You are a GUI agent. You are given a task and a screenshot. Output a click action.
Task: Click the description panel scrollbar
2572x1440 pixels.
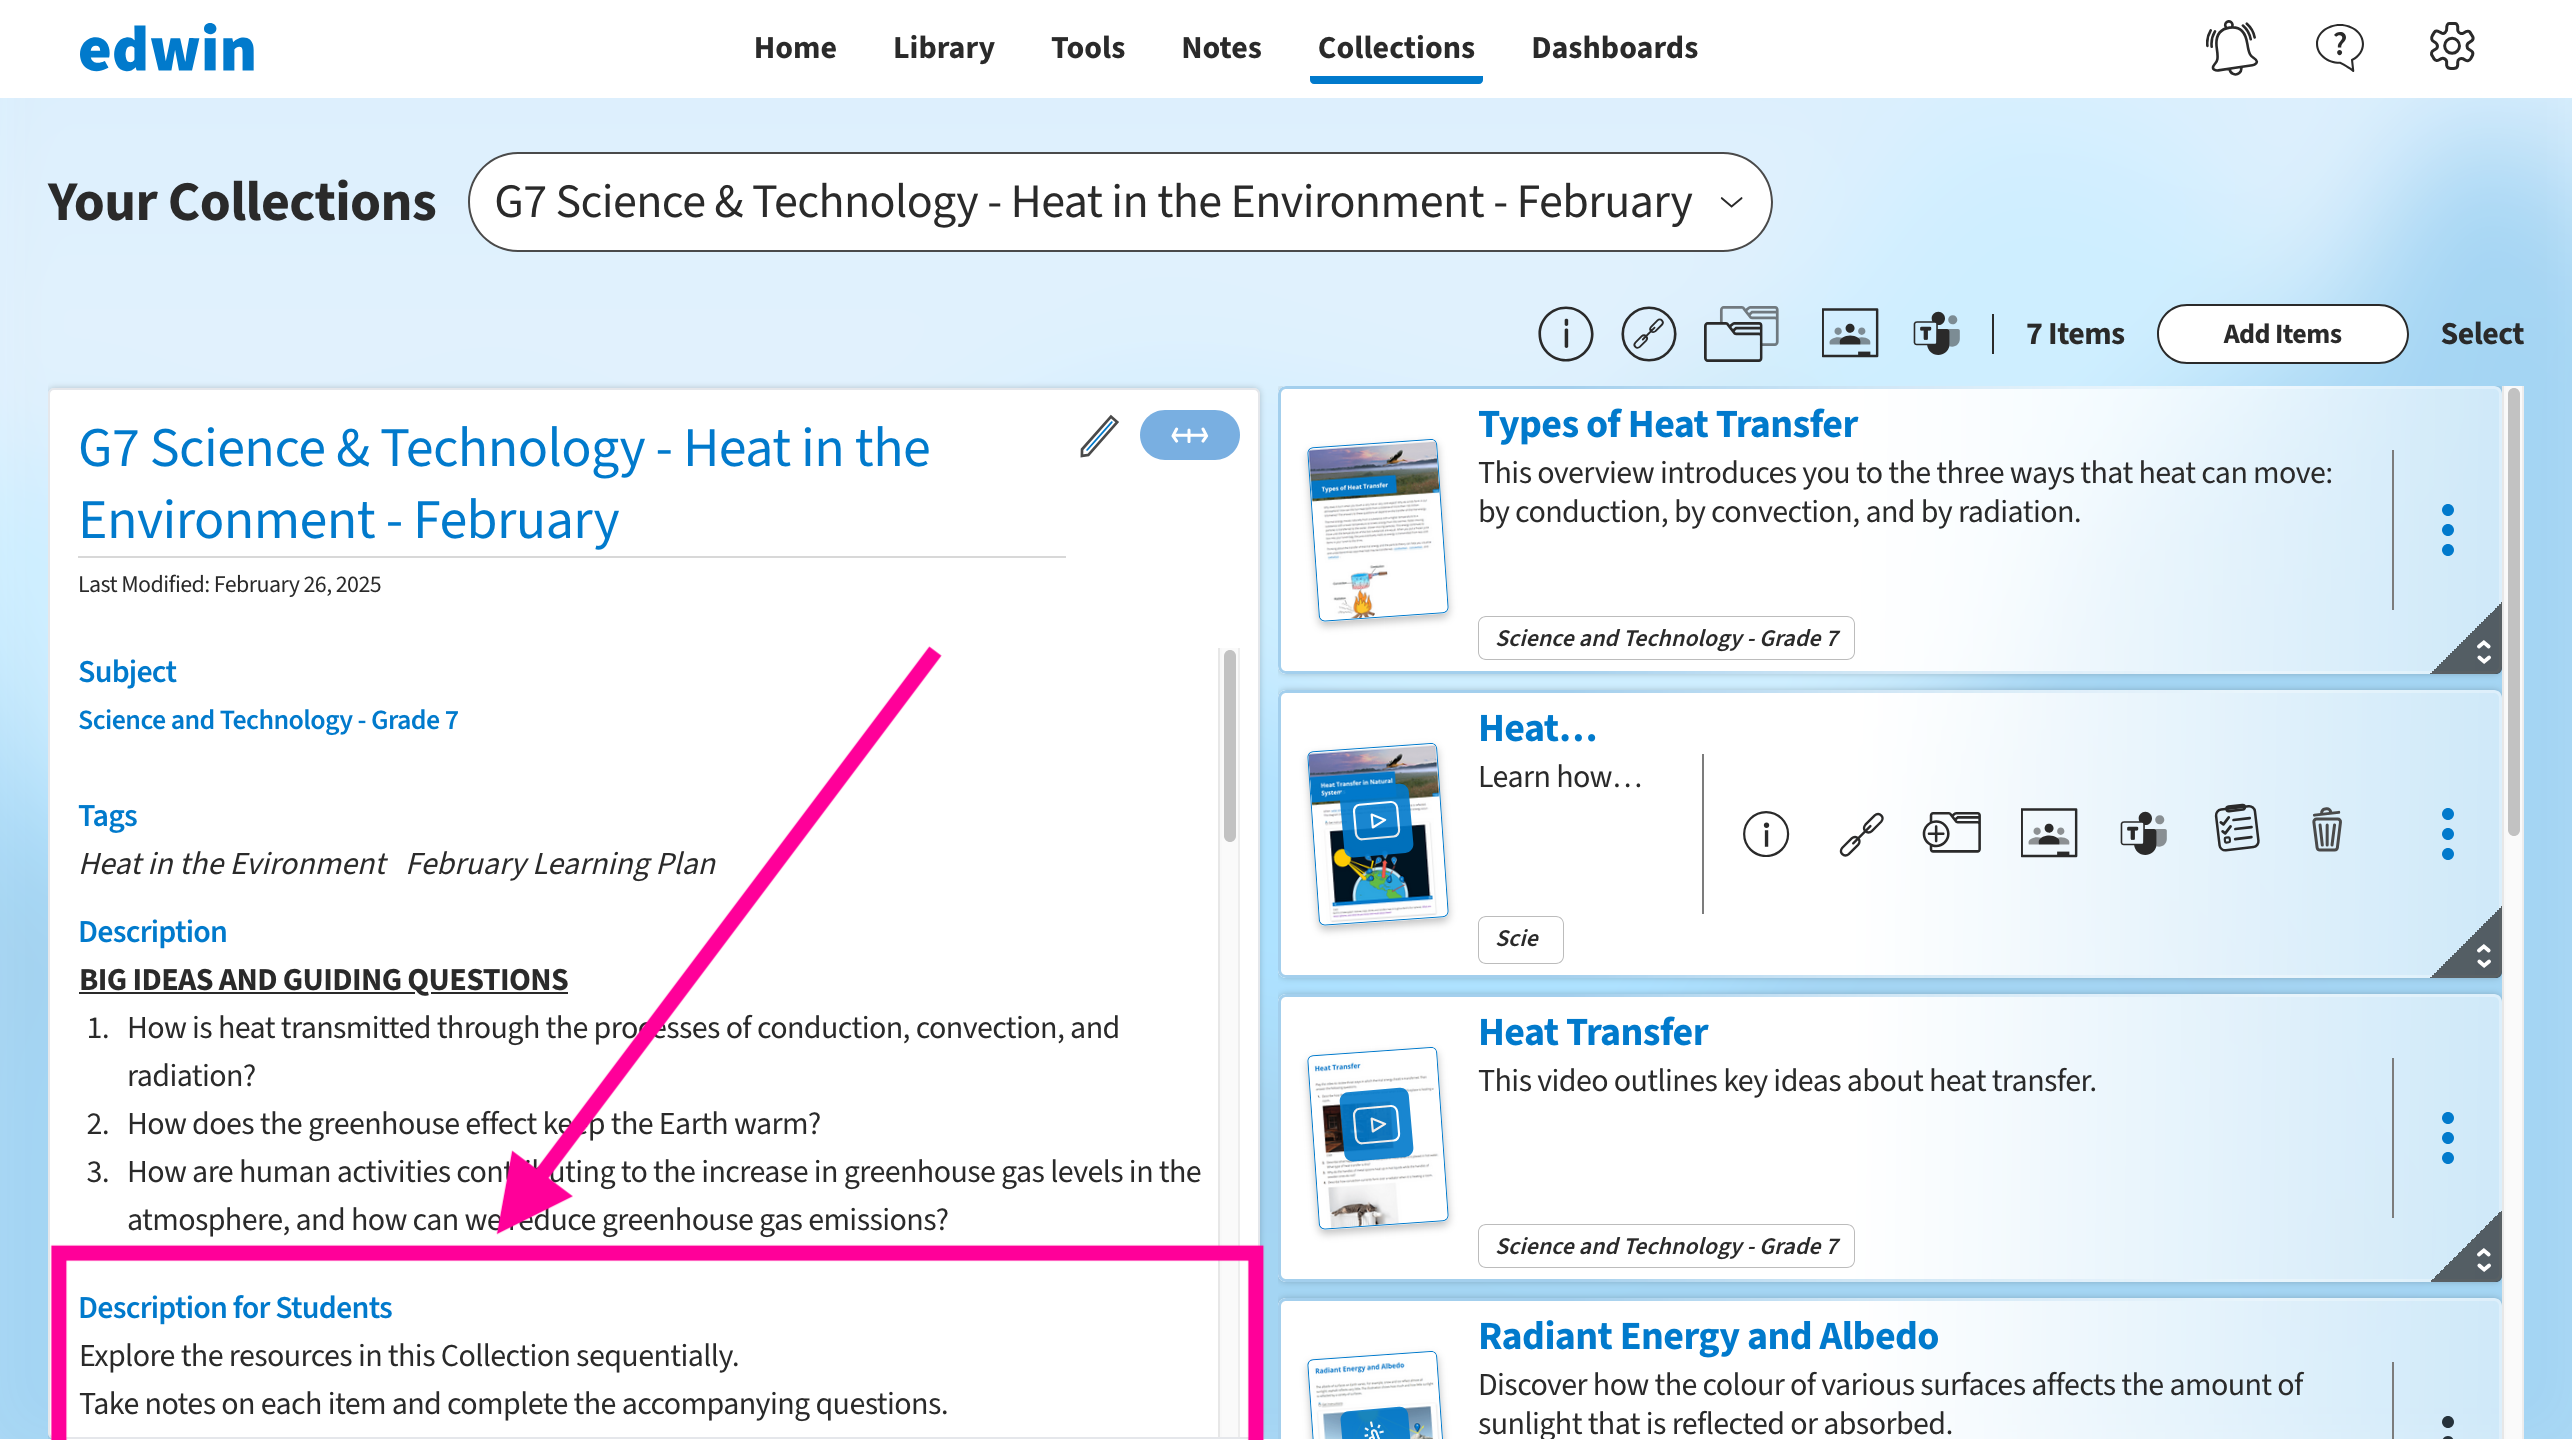pos(1229,745)
